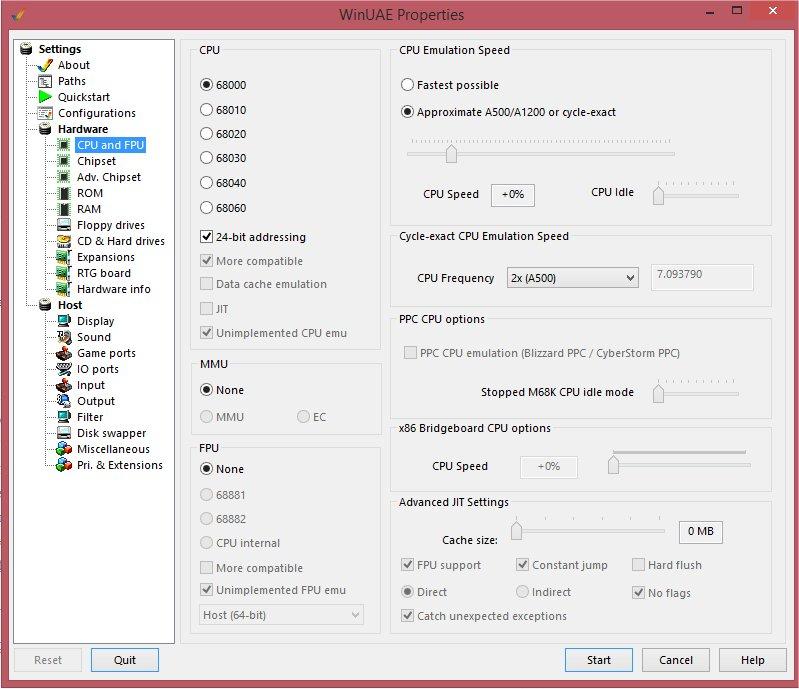Click the Hardware info tree entry
The image size is (799, 689).
pos(114,289)
